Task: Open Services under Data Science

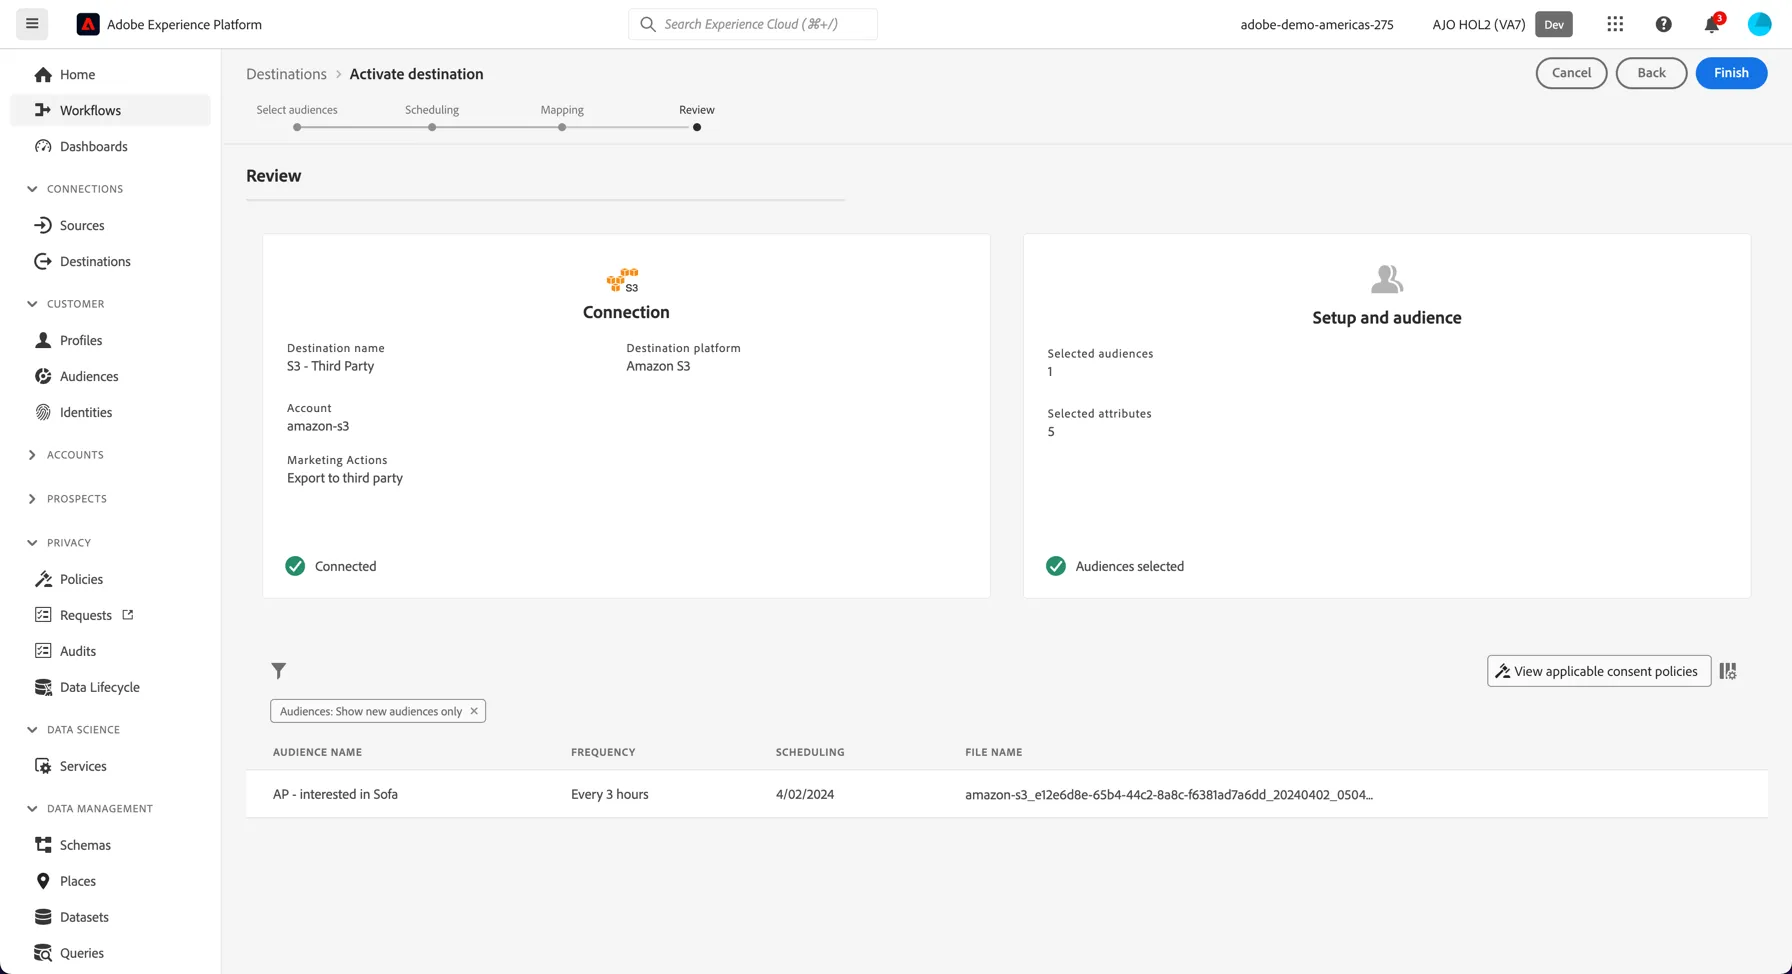Action: pyautogui.click(x=110, y=766)
